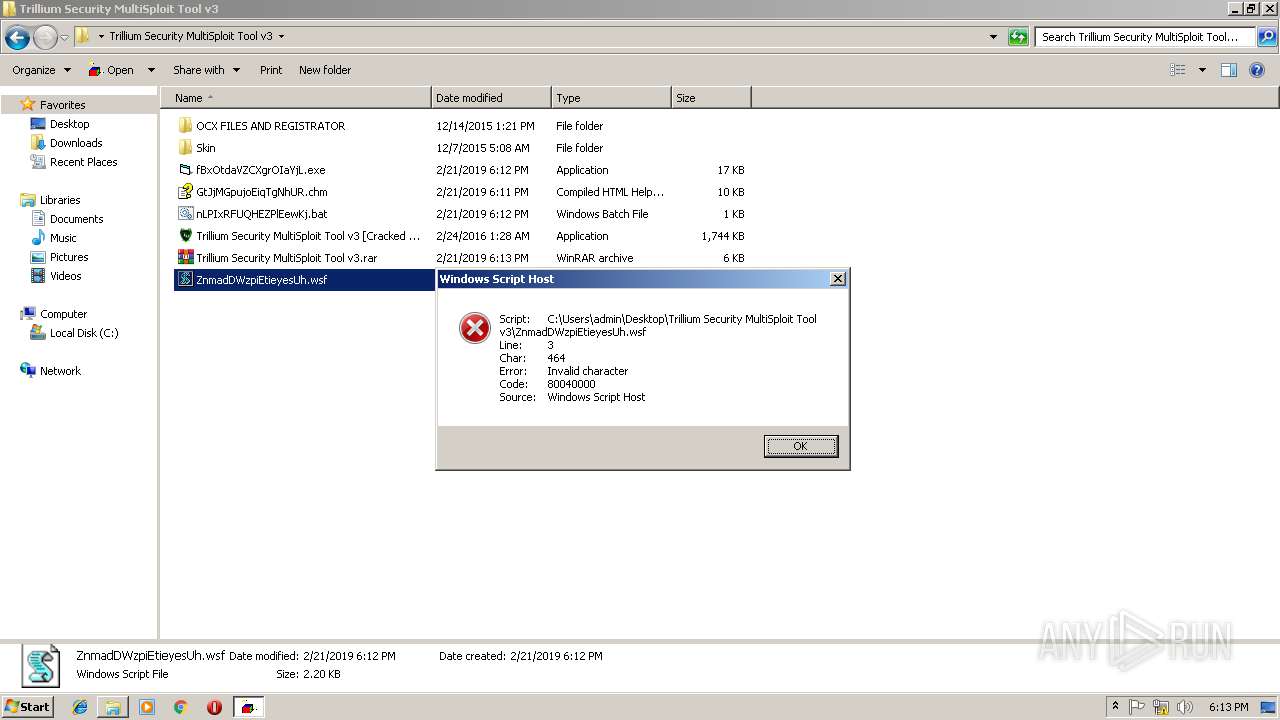
Task: Click OK in the Windows Script Host dialog
Action: (x=801, y=446)
